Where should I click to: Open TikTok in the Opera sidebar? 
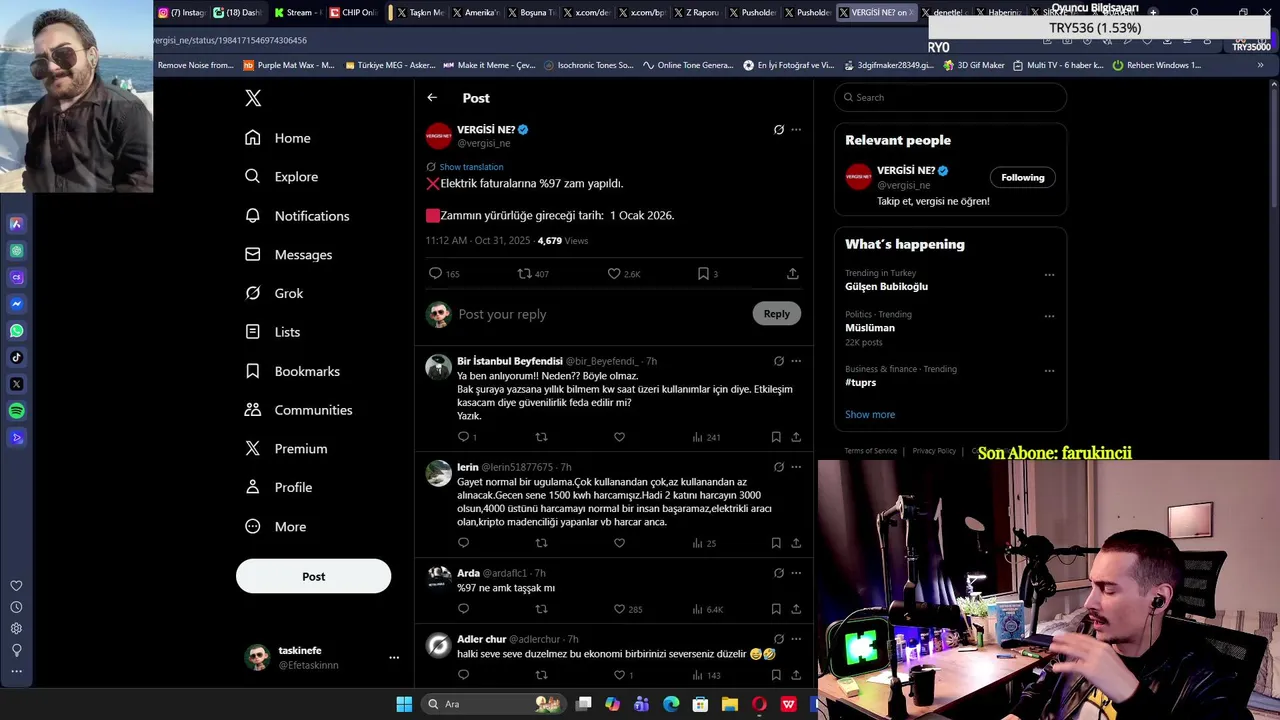point(16,357)
